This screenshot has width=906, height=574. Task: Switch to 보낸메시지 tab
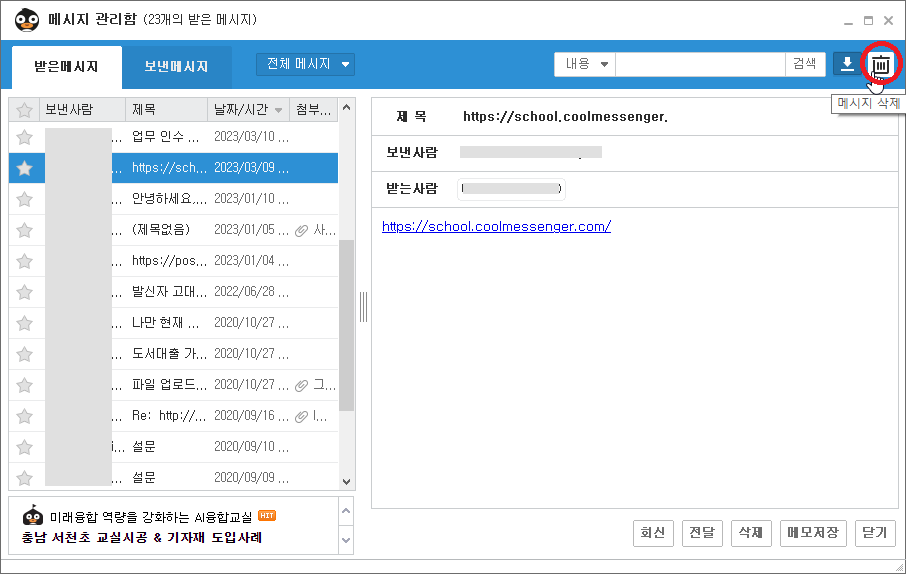click(176, 67)
